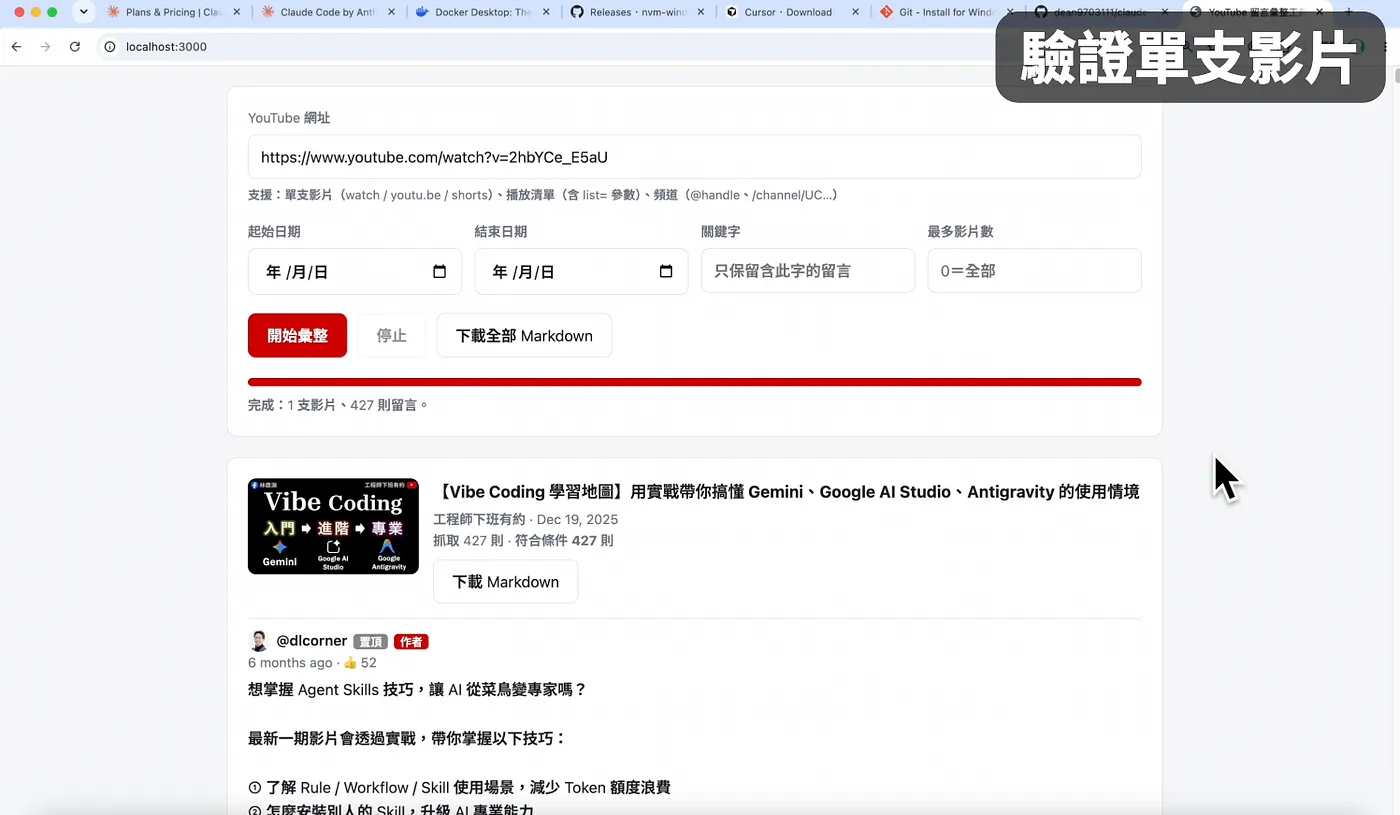Click the status text 完成：1 支影片、427 則留言

coord(338,405)
